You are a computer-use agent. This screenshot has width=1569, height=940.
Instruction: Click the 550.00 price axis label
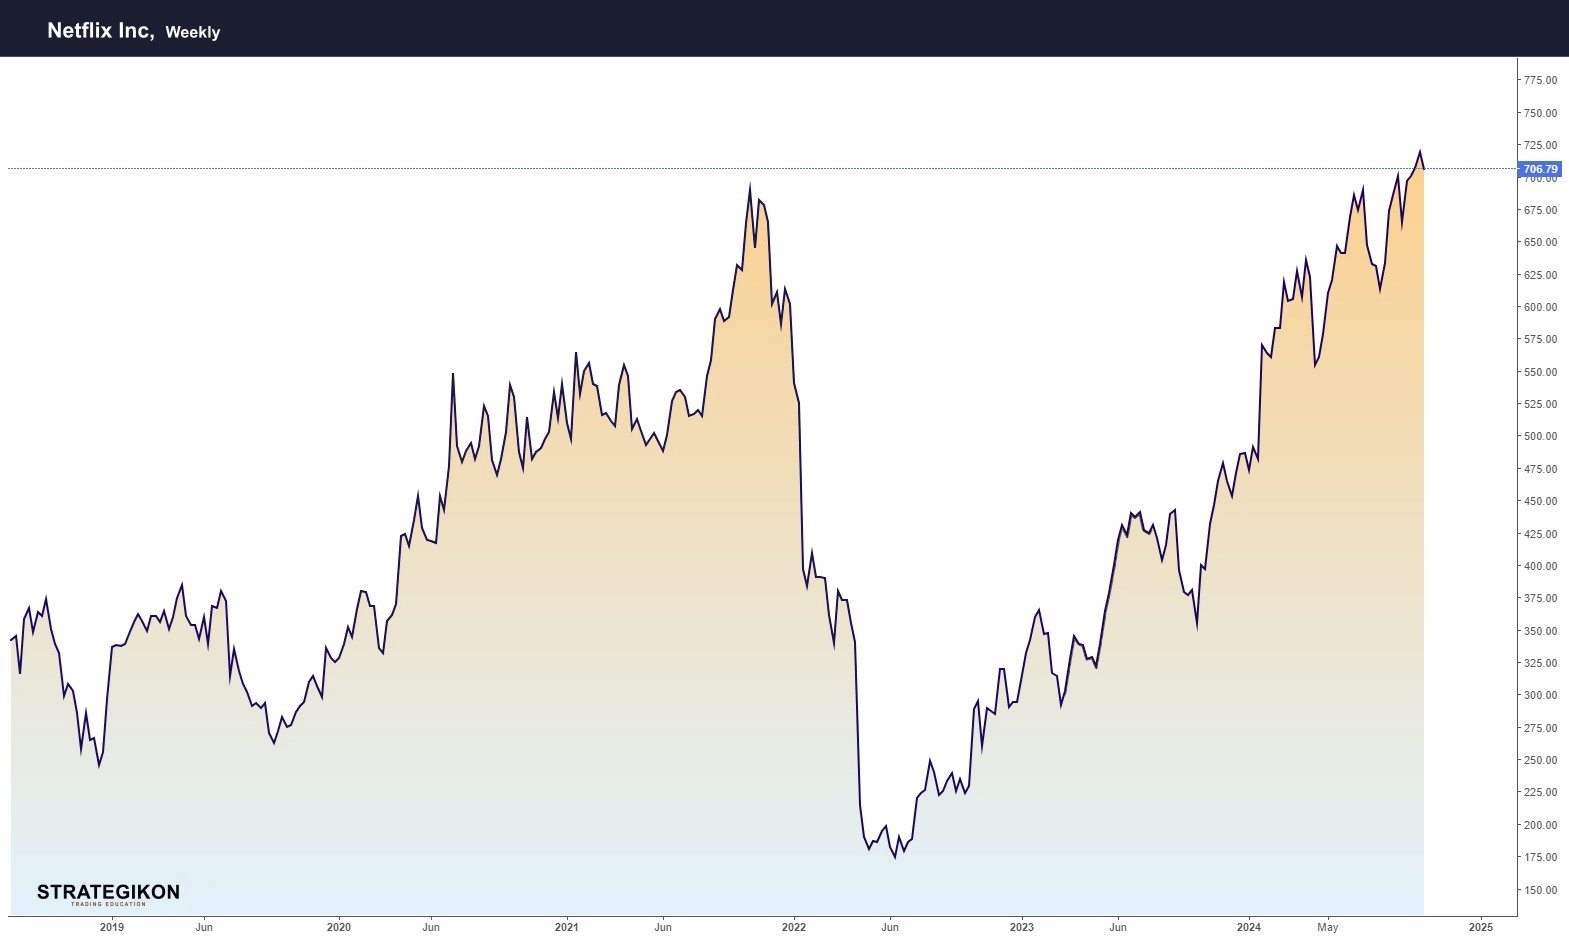point(1540,372)
